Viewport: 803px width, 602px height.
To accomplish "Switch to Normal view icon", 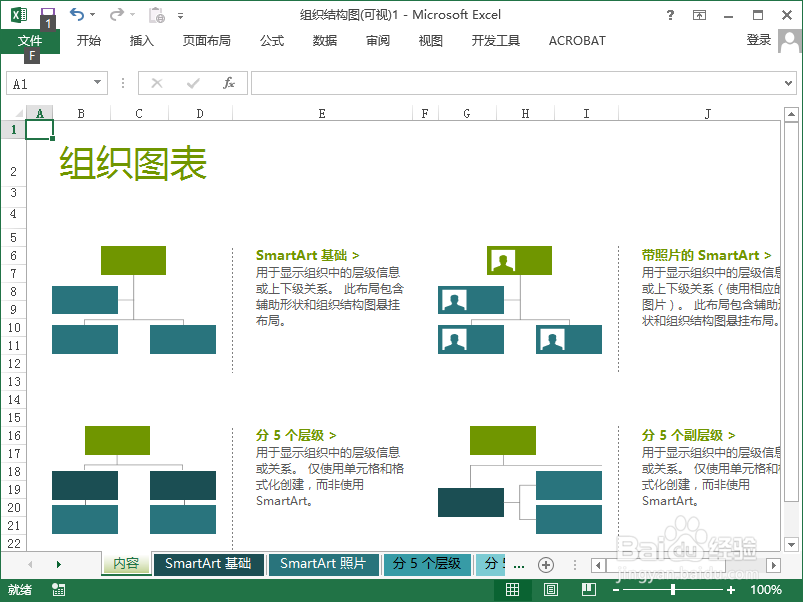I will click(x=512, y=590).
